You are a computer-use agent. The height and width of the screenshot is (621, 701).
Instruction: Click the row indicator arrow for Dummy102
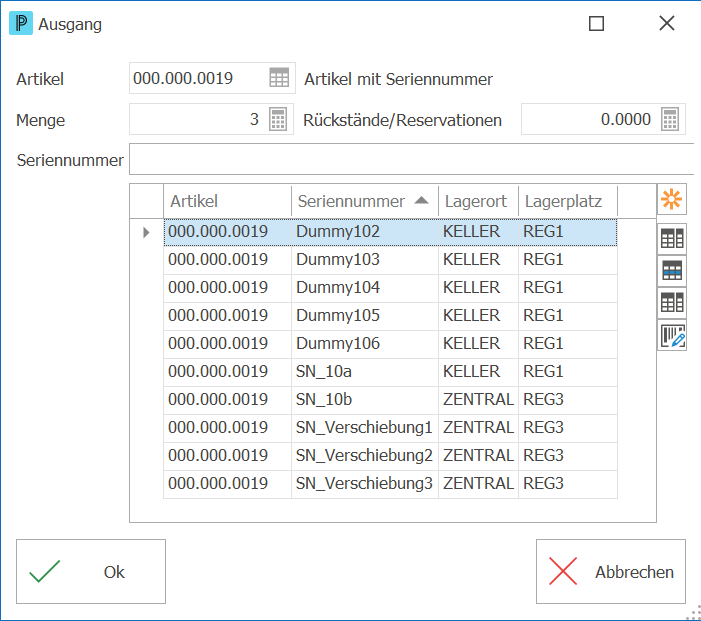pyautogui.click(x=146, y=232)
